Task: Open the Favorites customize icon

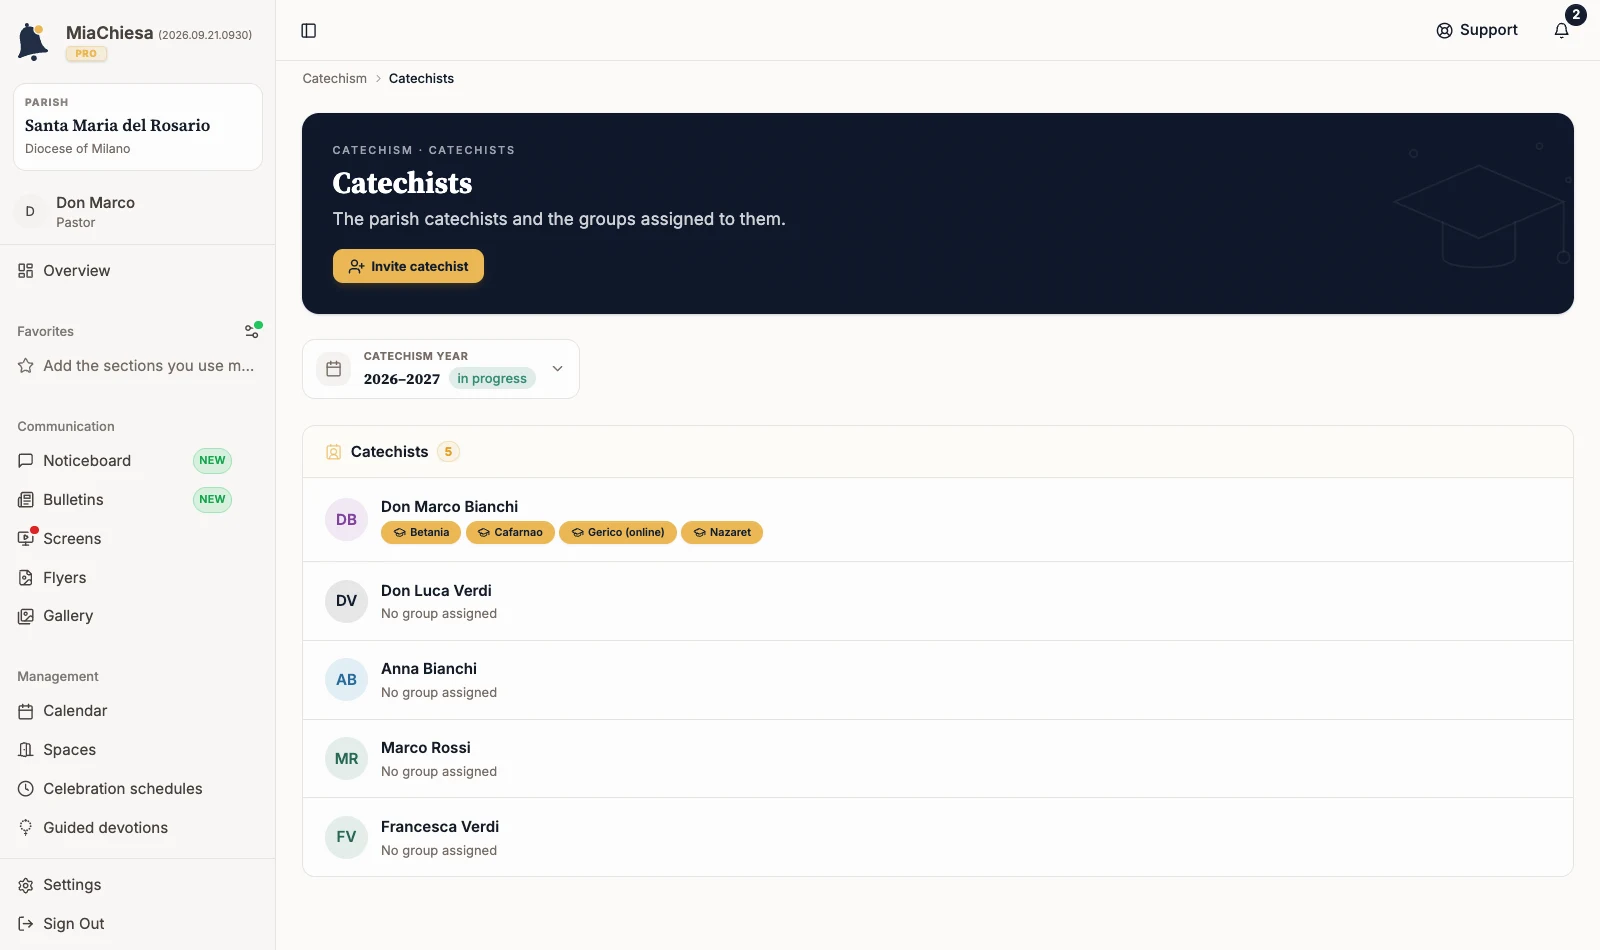Action: point(252,331)
